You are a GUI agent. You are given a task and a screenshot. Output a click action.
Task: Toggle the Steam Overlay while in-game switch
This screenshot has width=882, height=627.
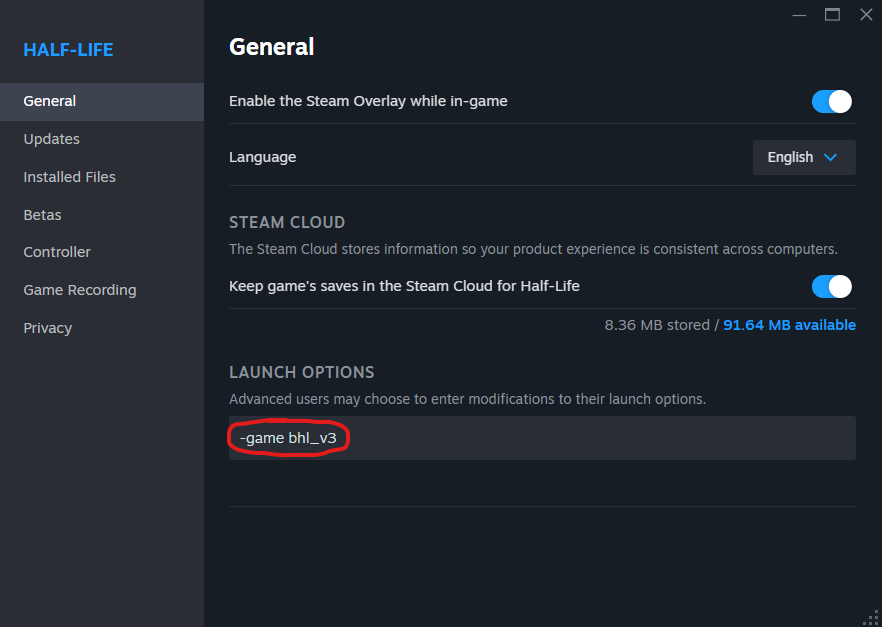[x=831, y=101]
